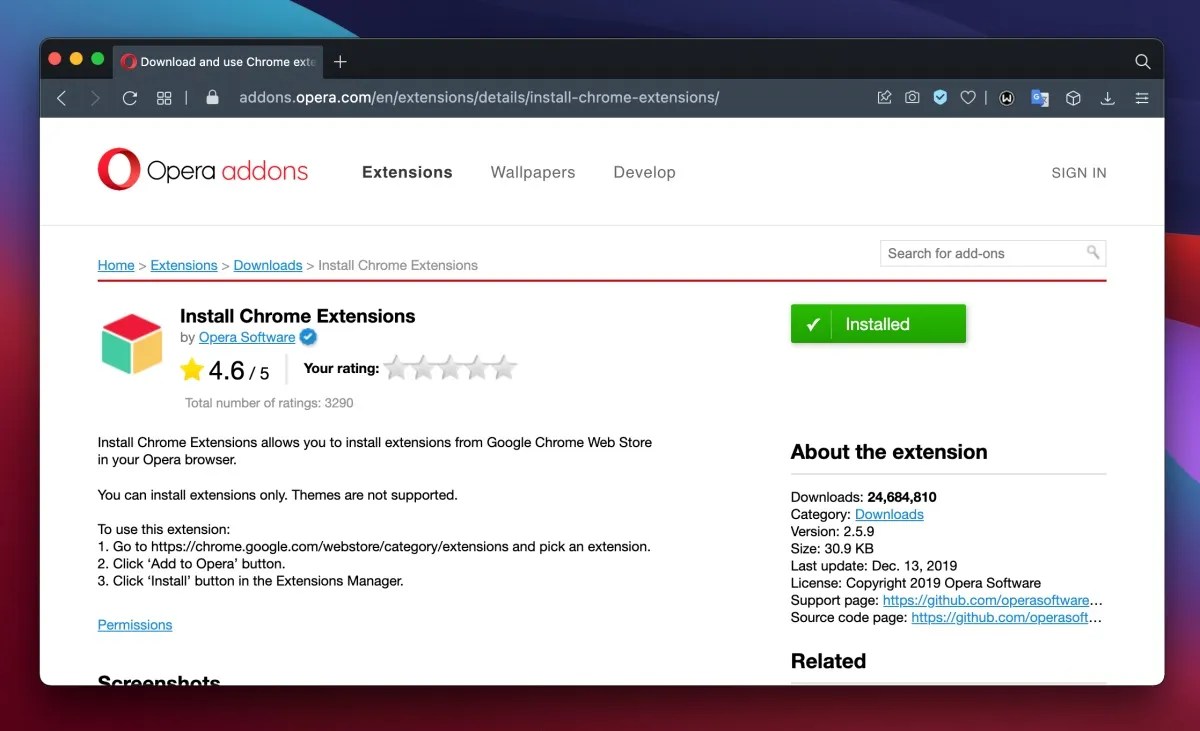Image resolution: width=1200 pixels, height=731 pixels.
Task: Click the Opera addons logo
Action: click(203, 170)
